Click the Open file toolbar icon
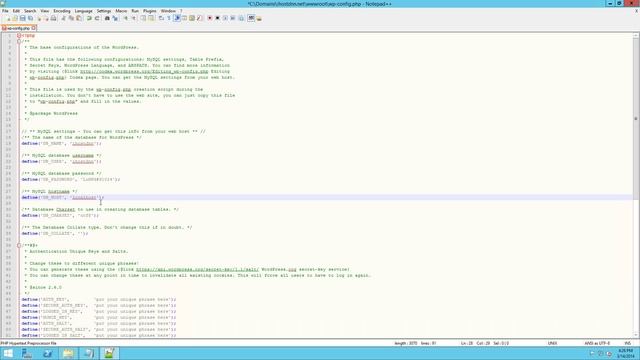640x360 pixels. click(15, 18)
